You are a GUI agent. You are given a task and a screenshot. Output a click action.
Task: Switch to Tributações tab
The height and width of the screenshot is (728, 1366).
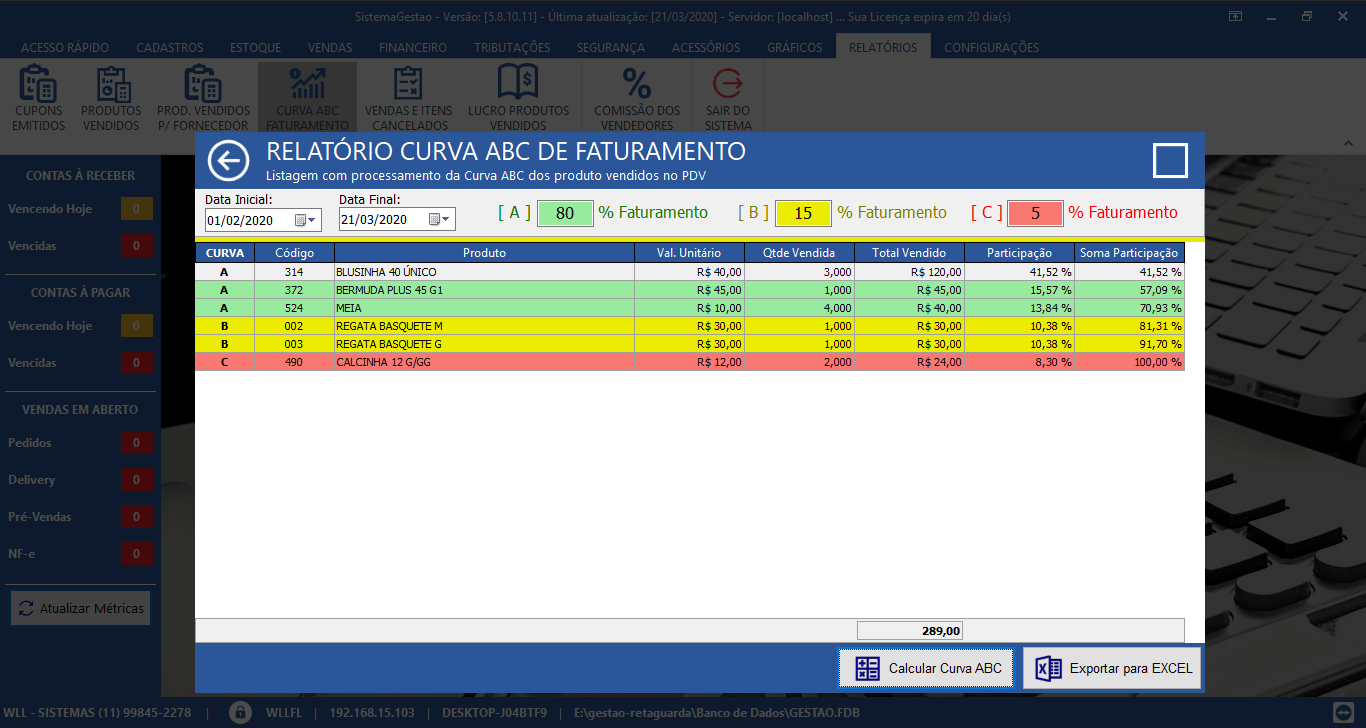click(512, 47)
